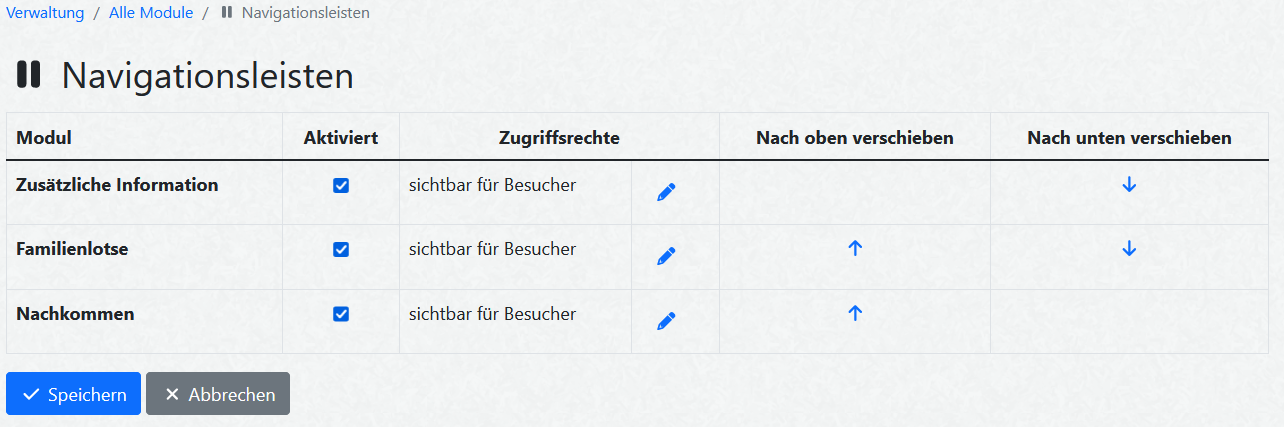Save changes with Speichern button
This screenshot has height=427, width=1284.
pos(73,394)
